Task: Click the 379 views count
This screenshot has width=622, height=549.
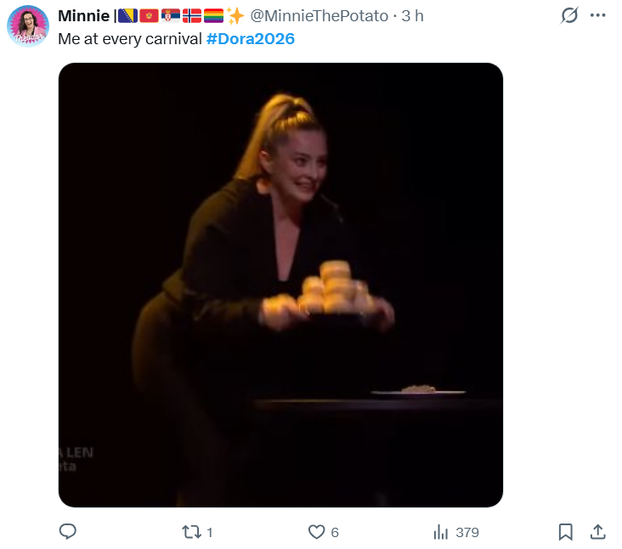Action: click(x=467, y=533)
